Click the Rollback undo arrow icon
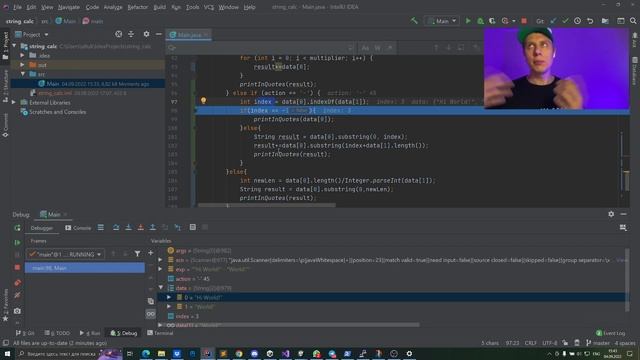 [590, 21]
